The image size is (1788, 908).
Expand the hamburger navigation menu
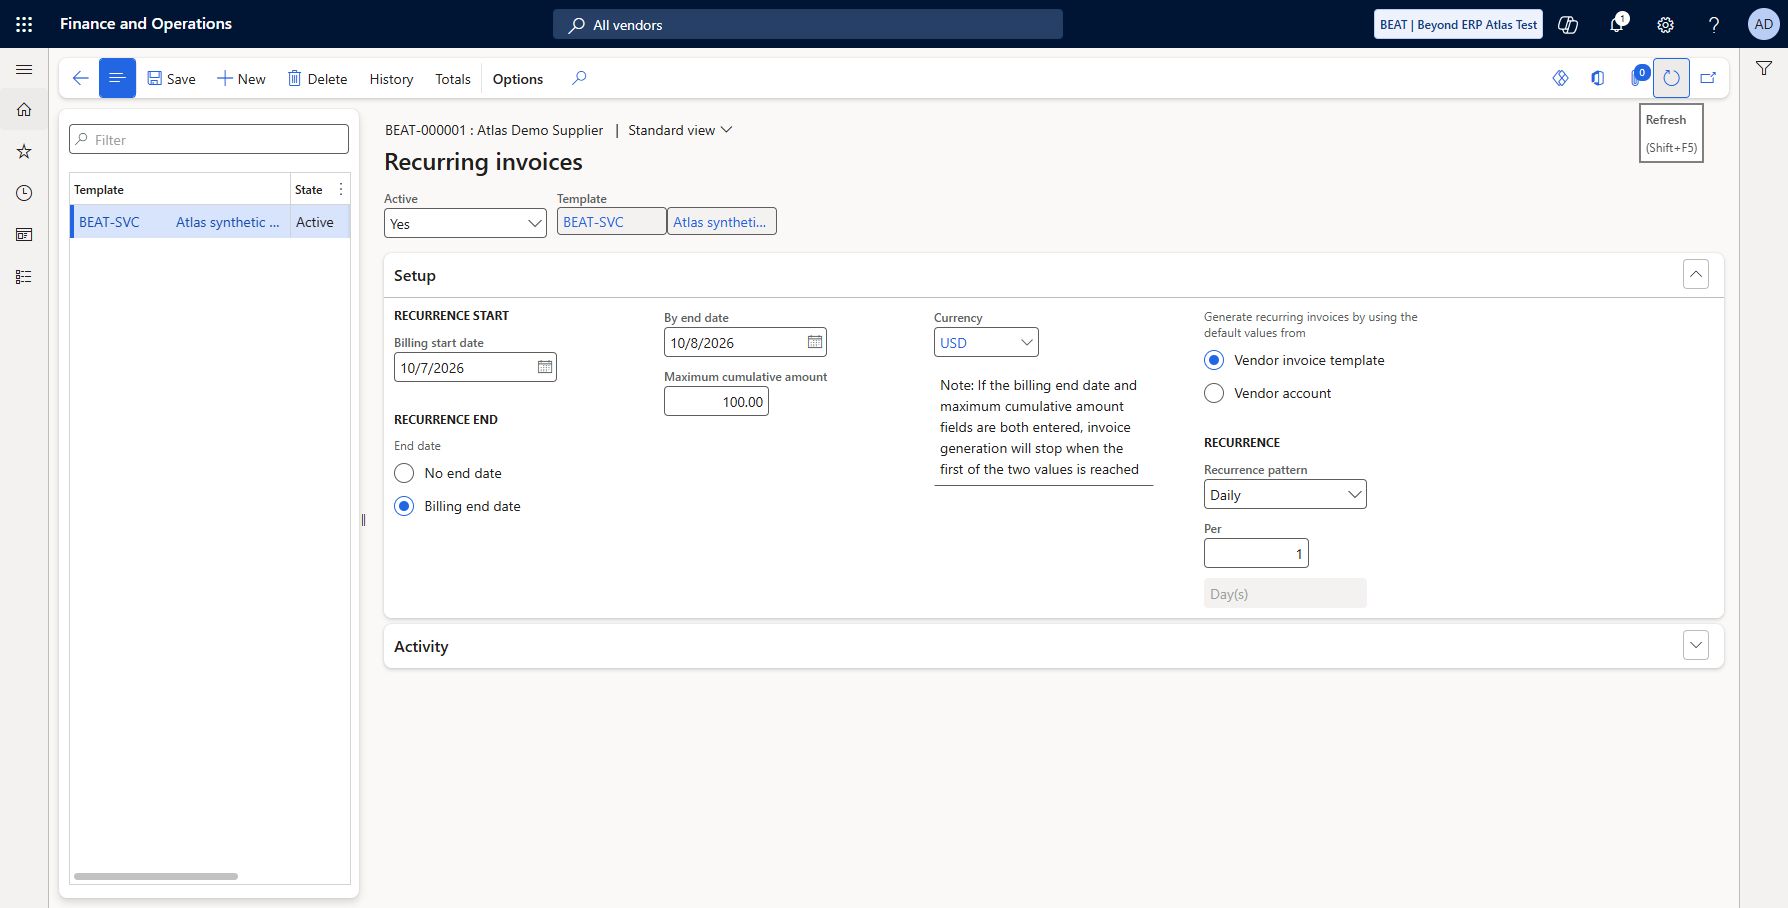[24, 69]
